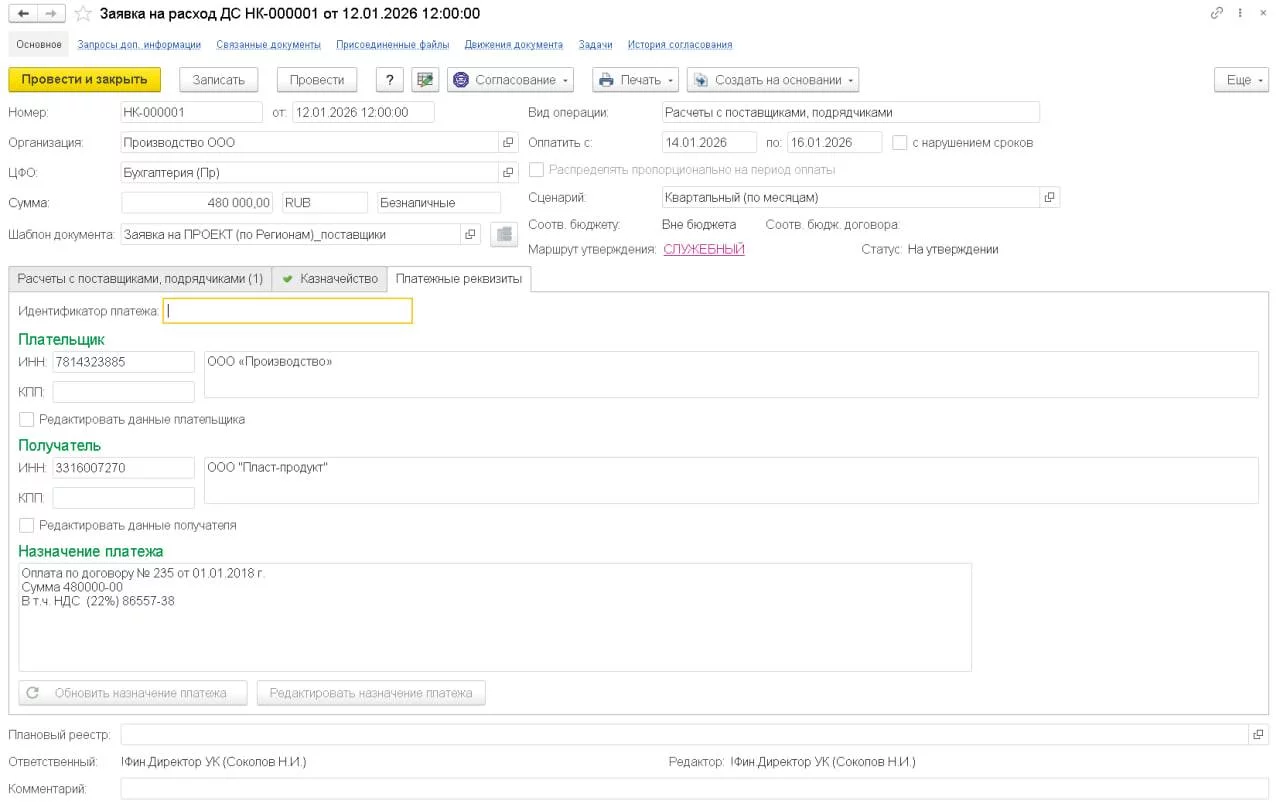1280x804 pixels.
Task: Expand the Печать dropdown arrow
Action: click(671, 81)
